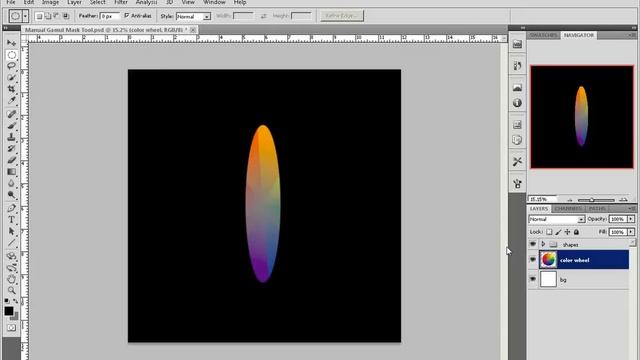Toggle lock all padlock
Viewport: 640px width, 360px height.
tap(576, 232)
